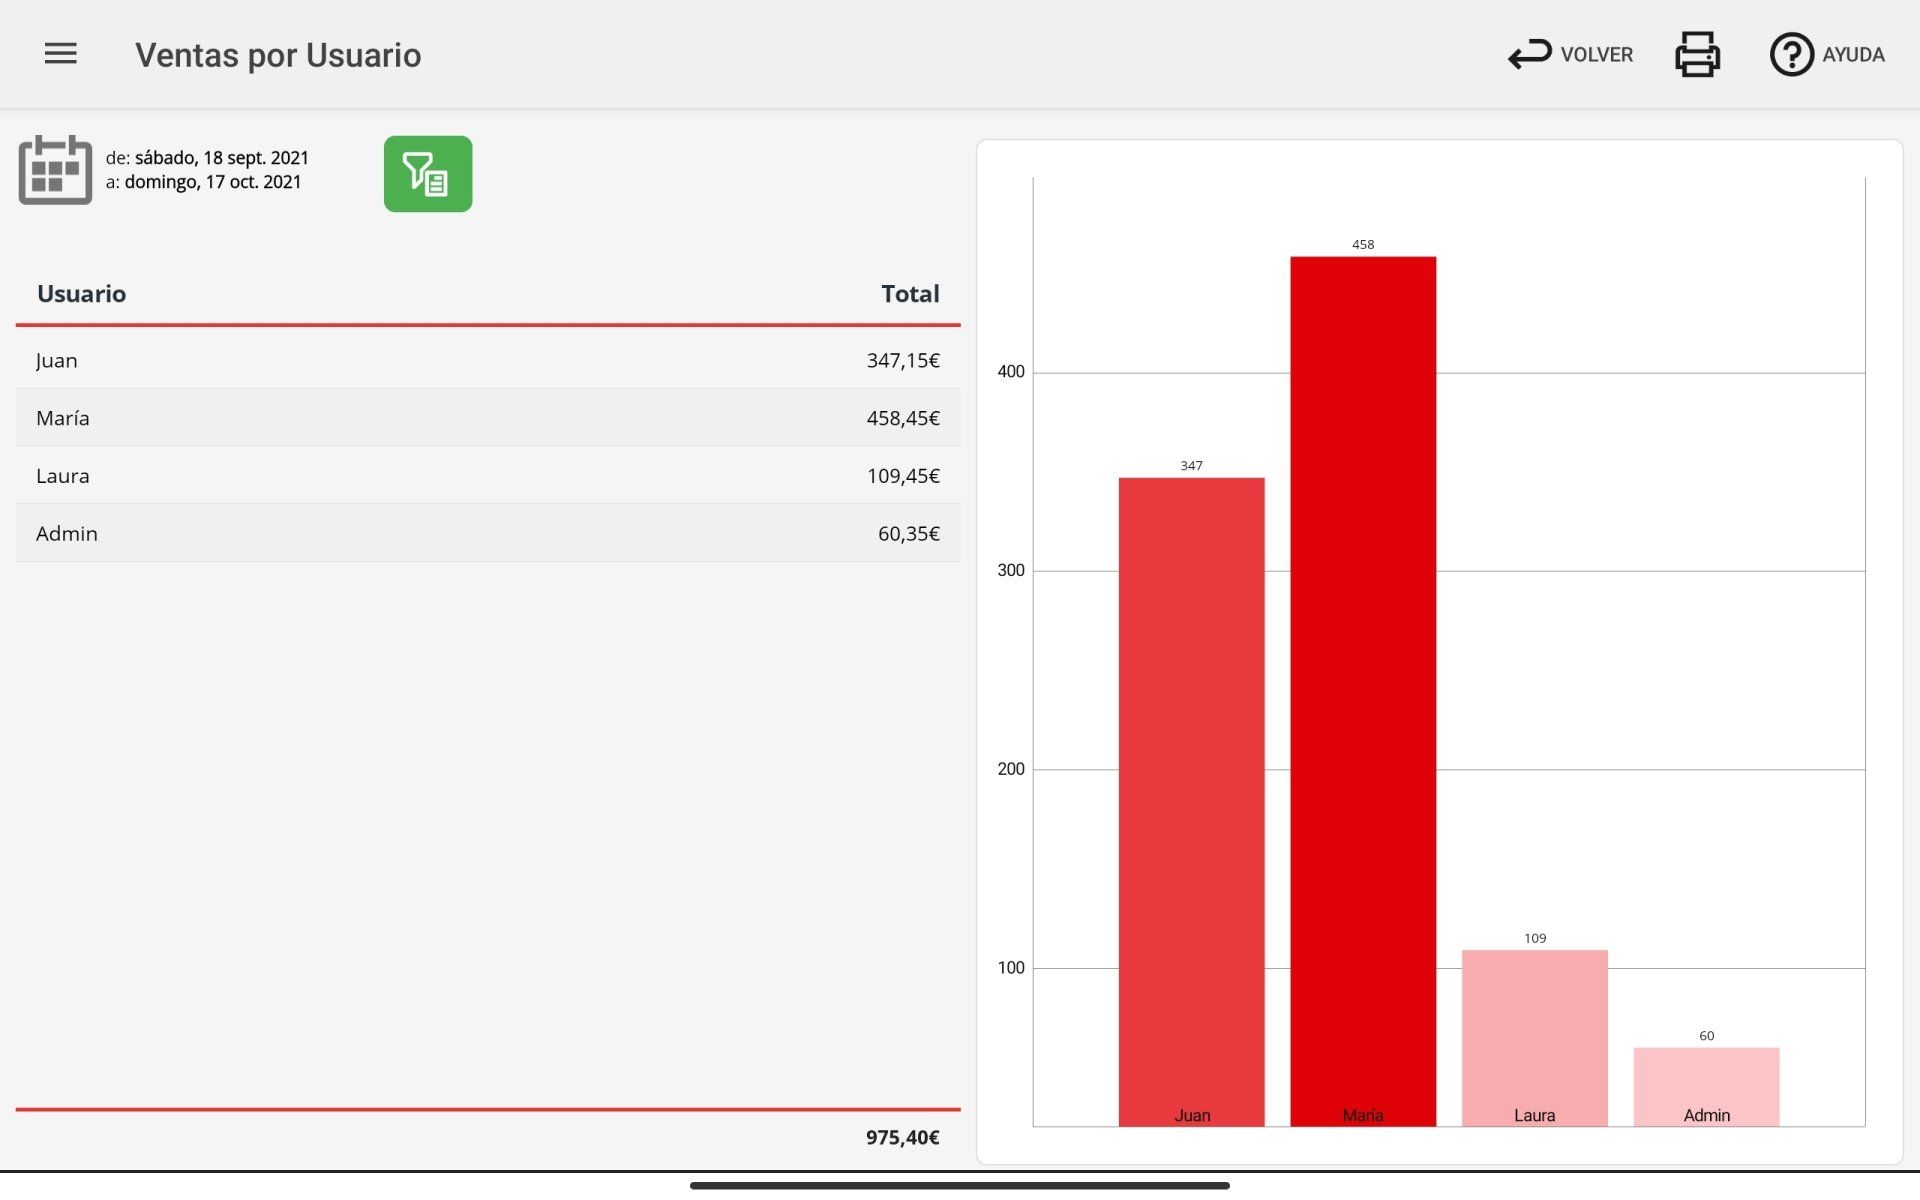Open the green filter button
1920x1200 pixels.
click(428, 174)
